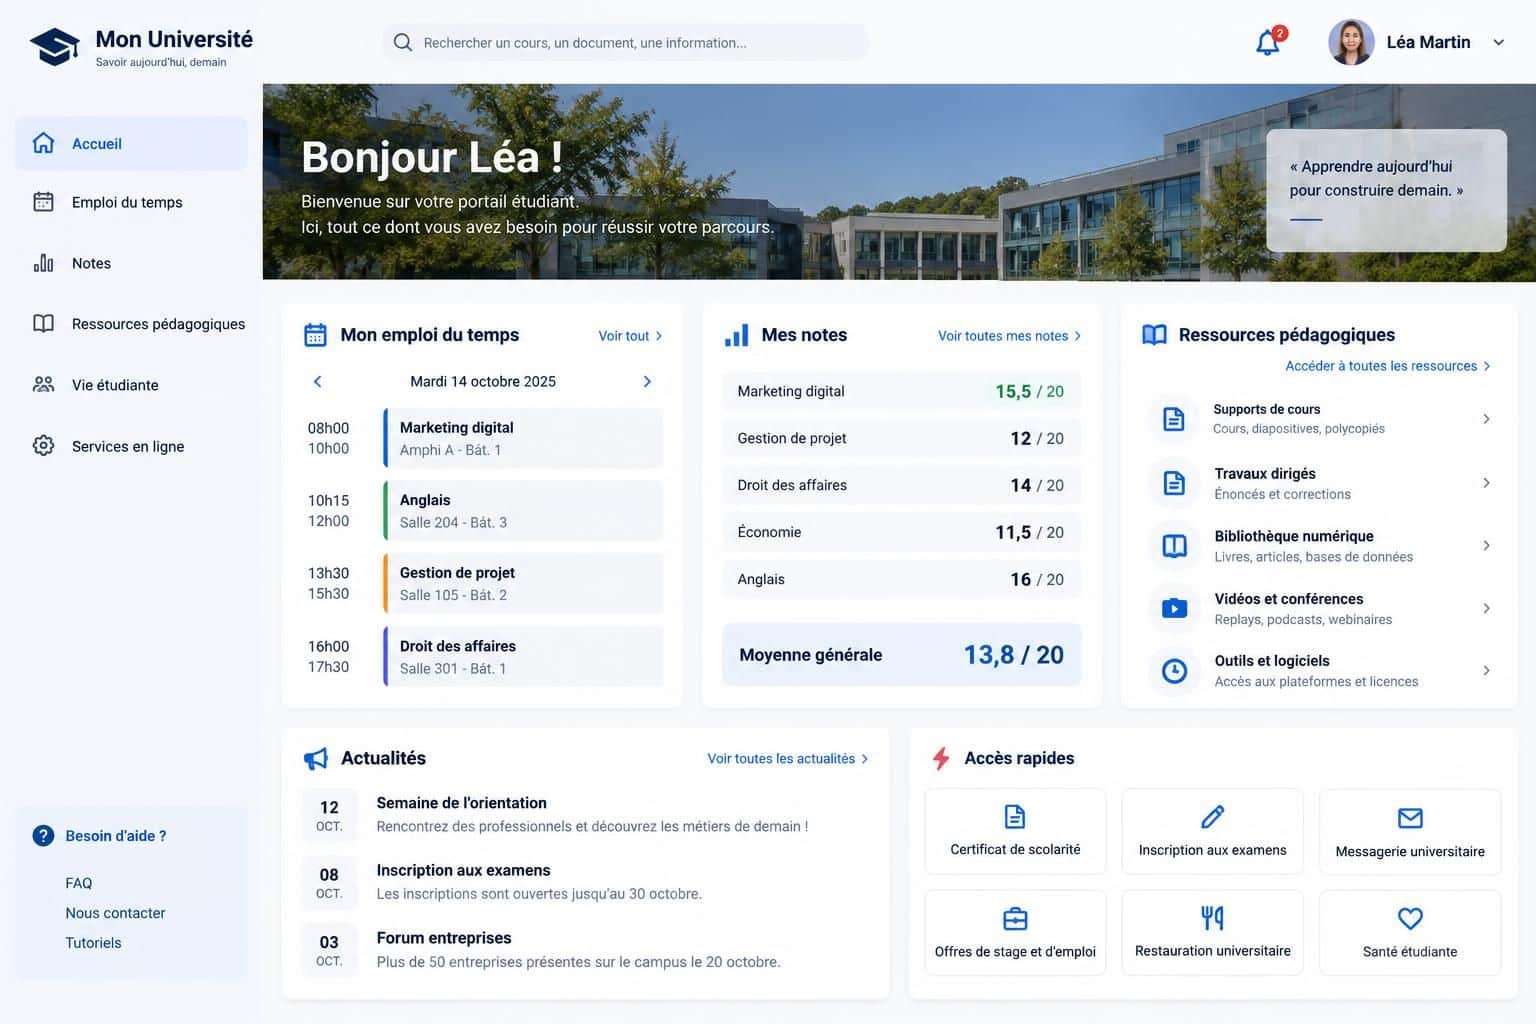Click the Accès rapides lightning bolt icon
This screenshot has width=1536, height=1024.
(940, 759)
